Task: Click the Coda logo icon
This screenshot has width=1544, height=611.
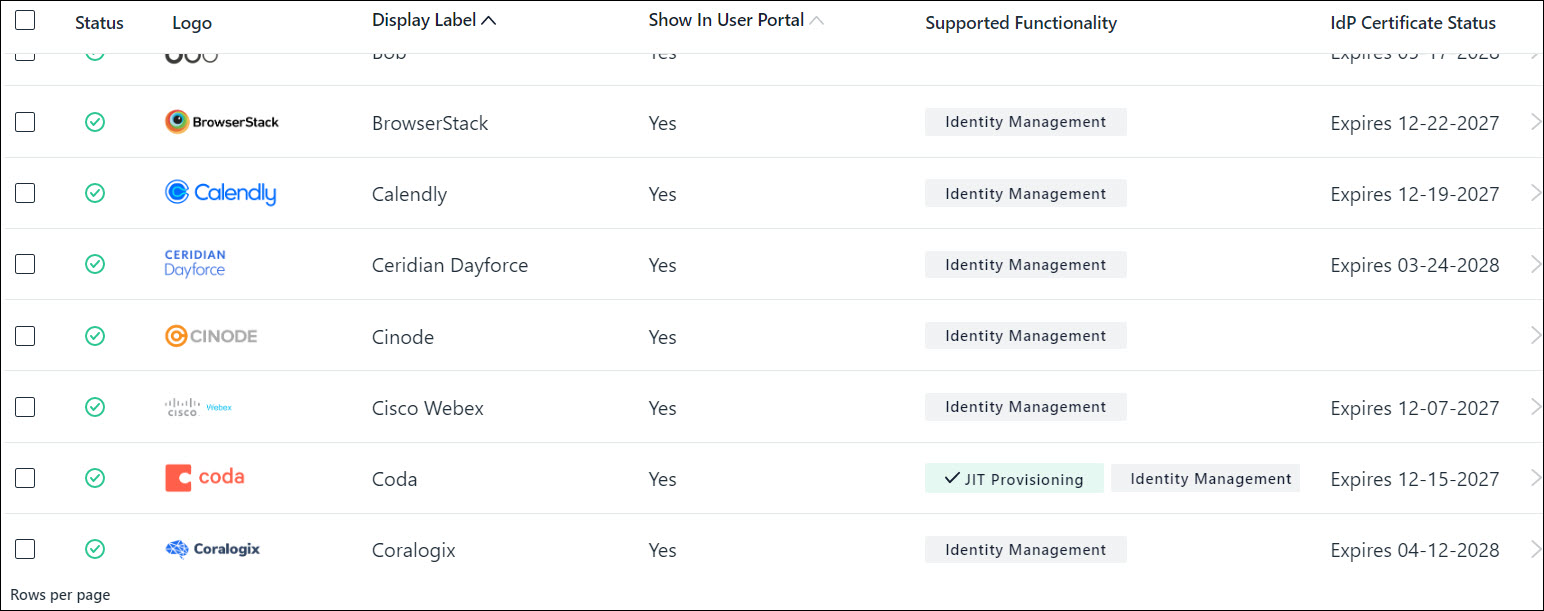Action: (205, 478)
